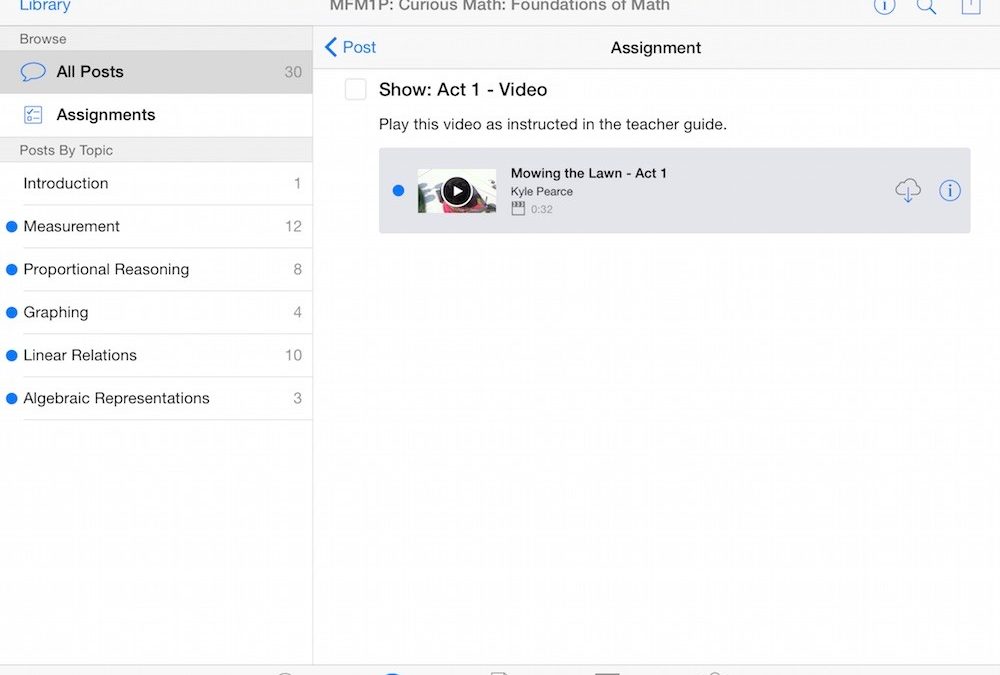Image resolution: width=1000 pixels, height=675 pixels.
Task: Select All Posts in Browse list
Action: pos(90,72)
